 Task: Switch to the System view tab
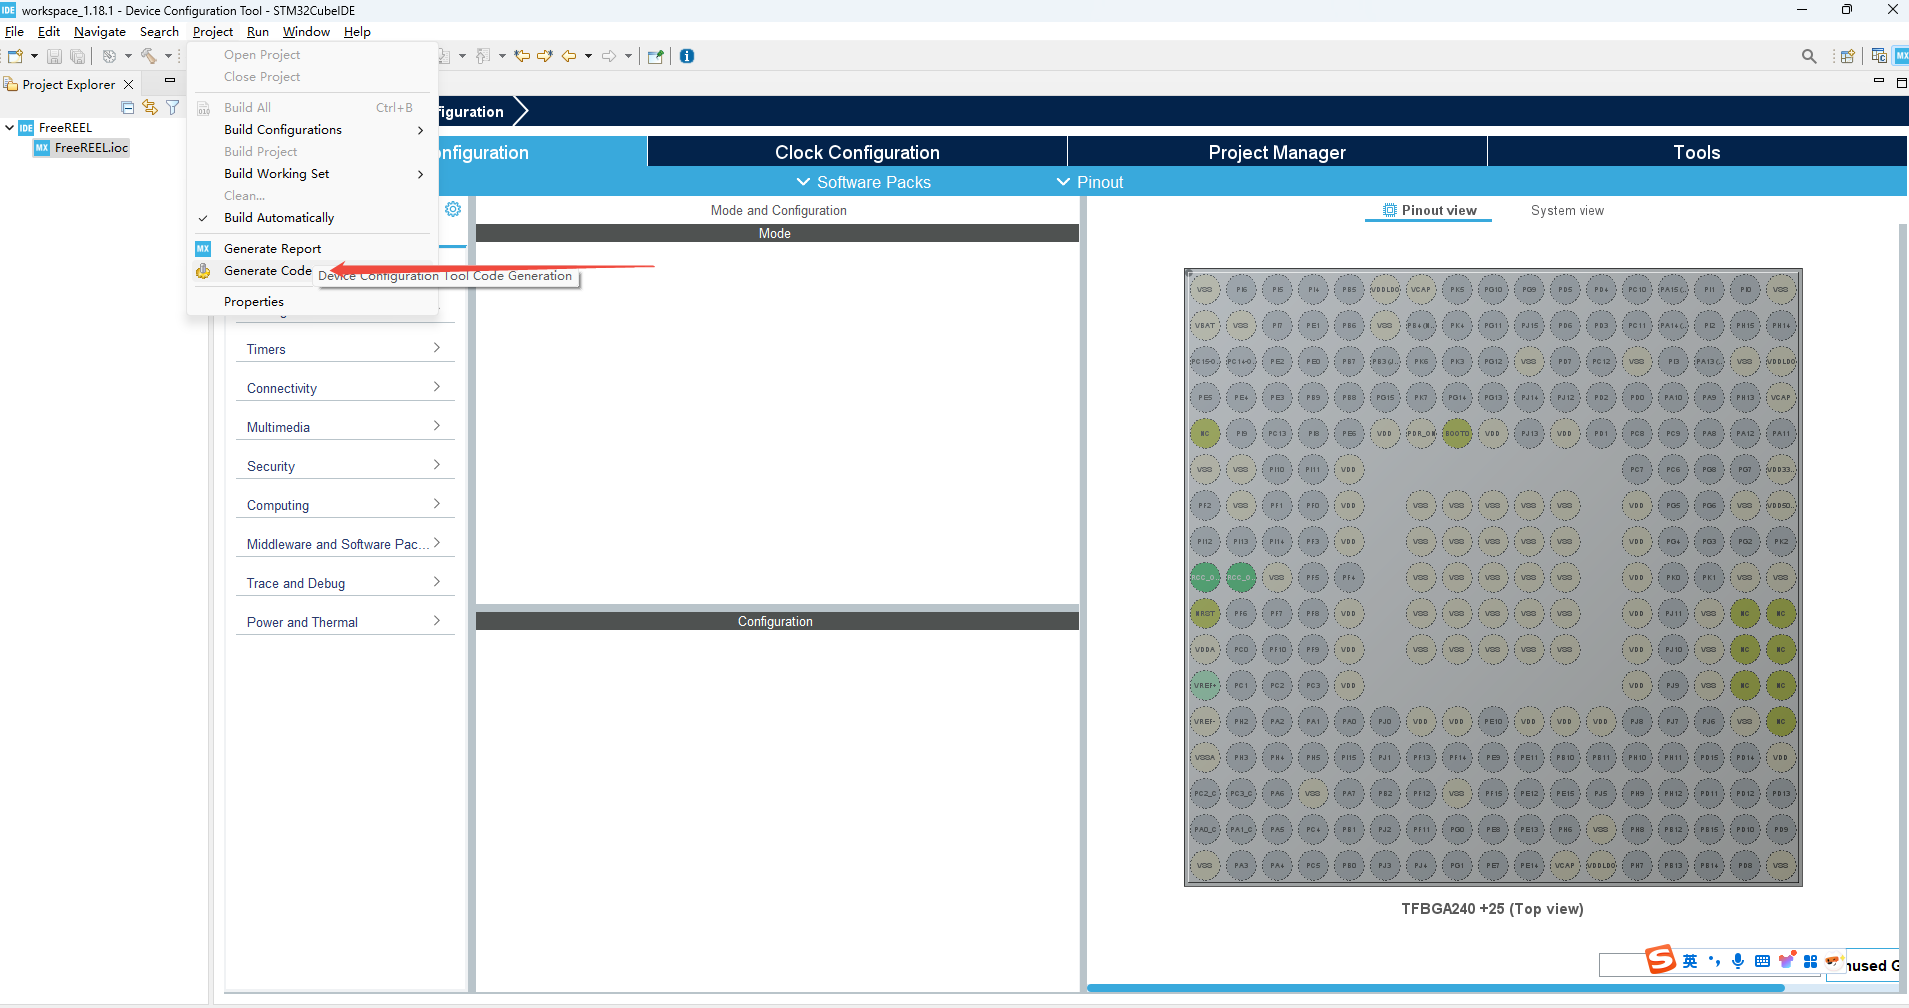(1567, 211)
